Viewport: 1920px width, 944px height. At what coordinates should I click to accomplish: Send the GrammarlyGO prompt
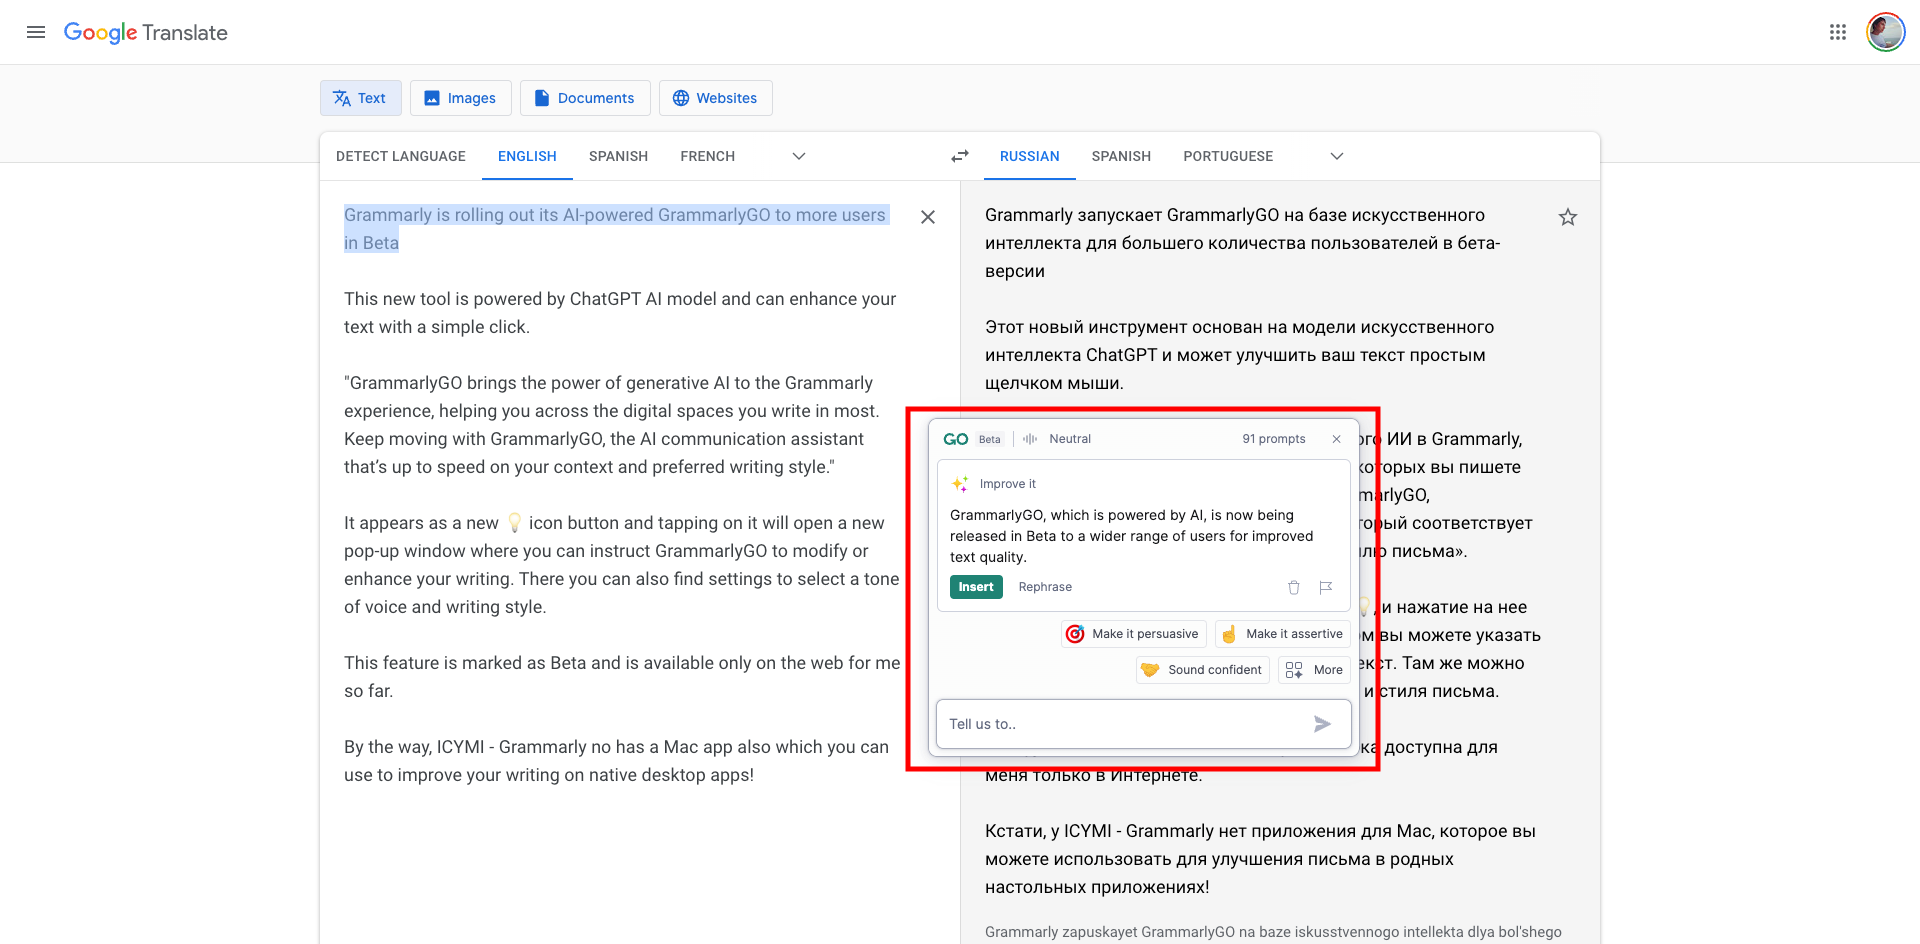tap(1322, 724)
